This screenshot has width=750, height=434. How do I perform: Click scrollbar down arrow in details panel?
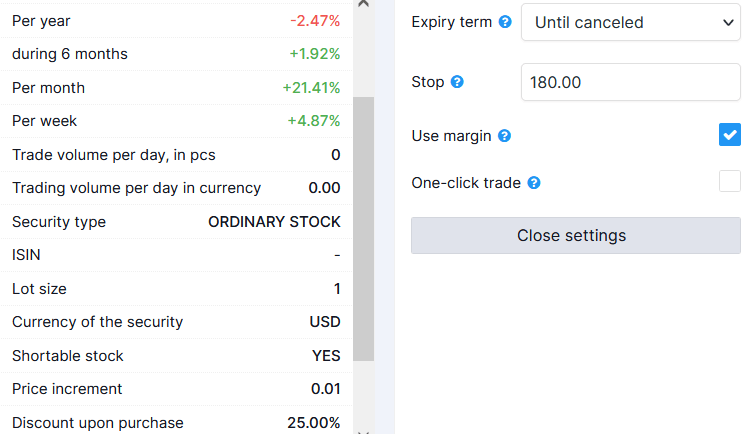pos(363,429)
